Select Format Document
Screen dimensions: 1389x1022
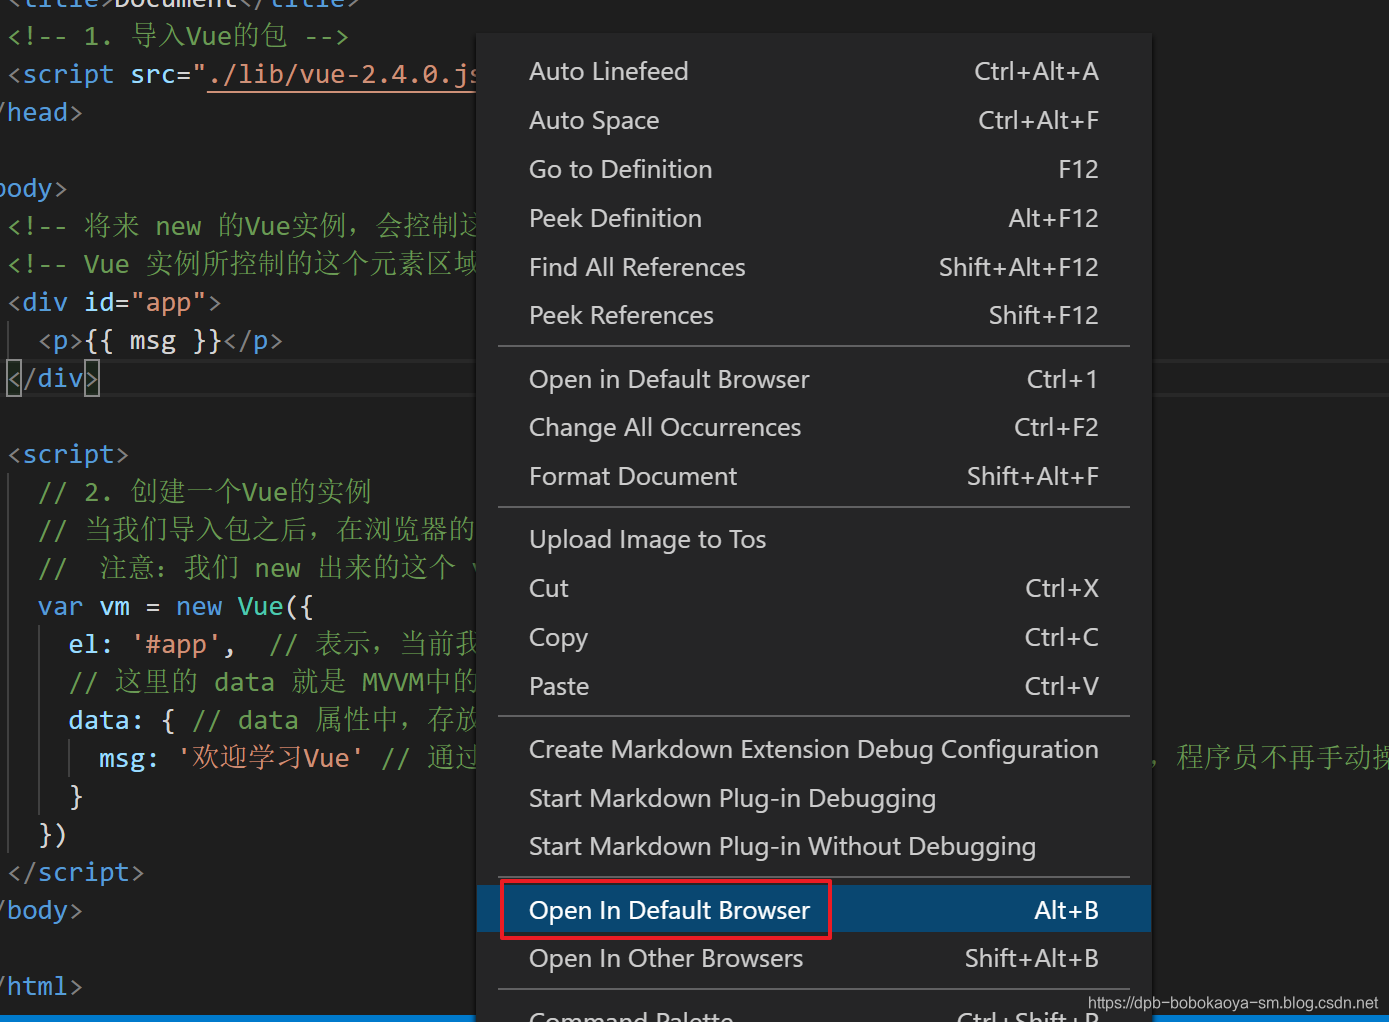(813, 477)
